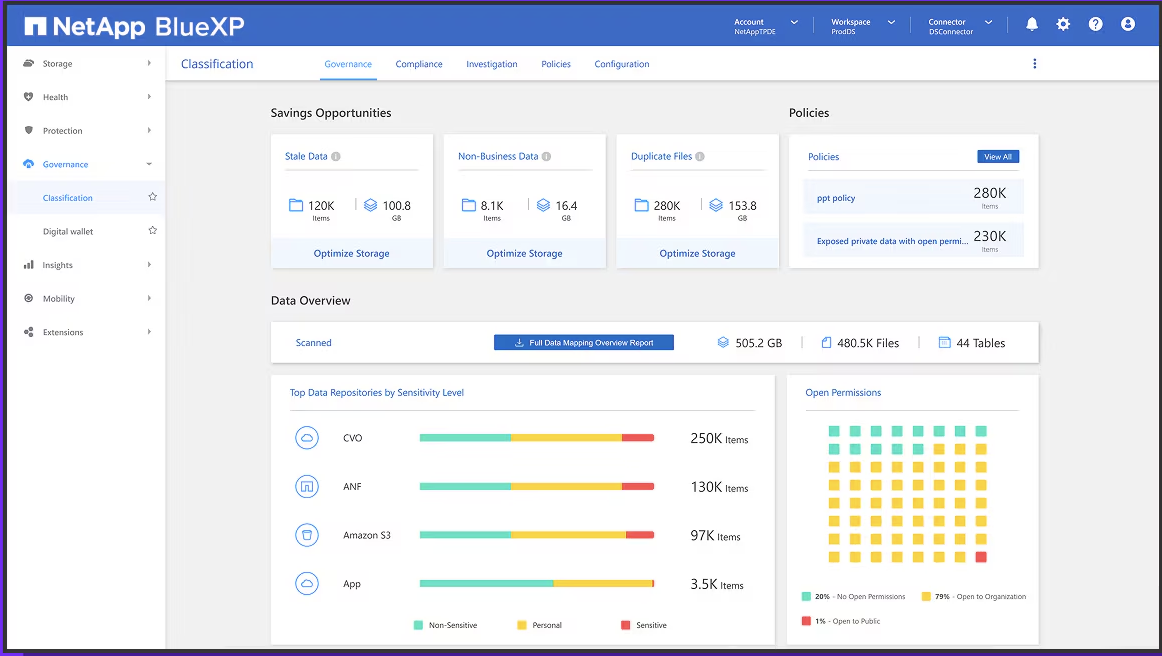Click the red Open to Public square

click(x=981, y=557)
